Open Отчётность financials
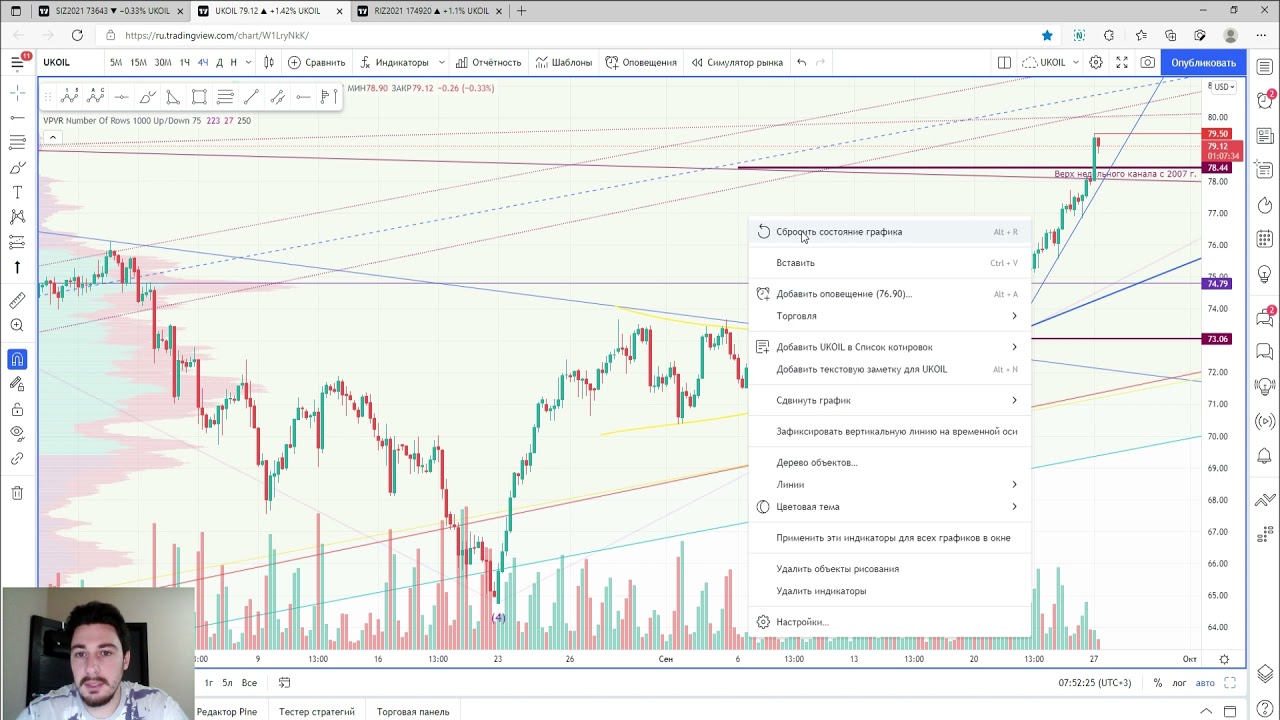Screen dimensions: 1280x720 488,62
